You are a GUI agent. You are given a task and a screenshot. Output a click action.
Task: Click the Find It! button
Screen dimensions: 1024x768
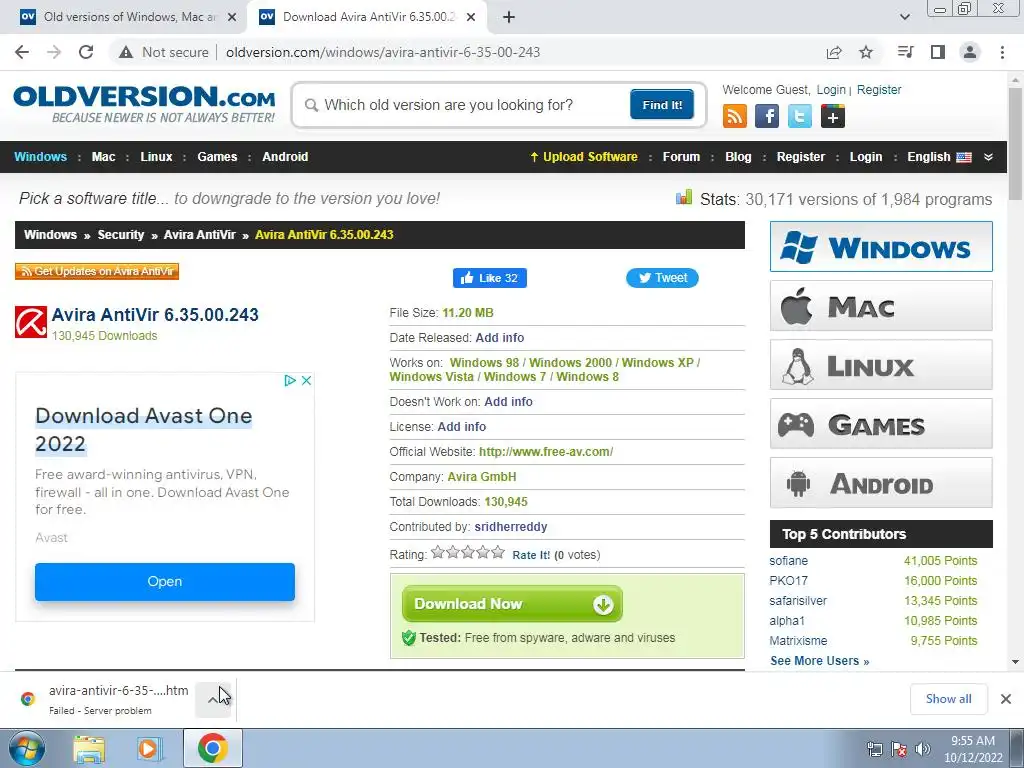[662, 104]
